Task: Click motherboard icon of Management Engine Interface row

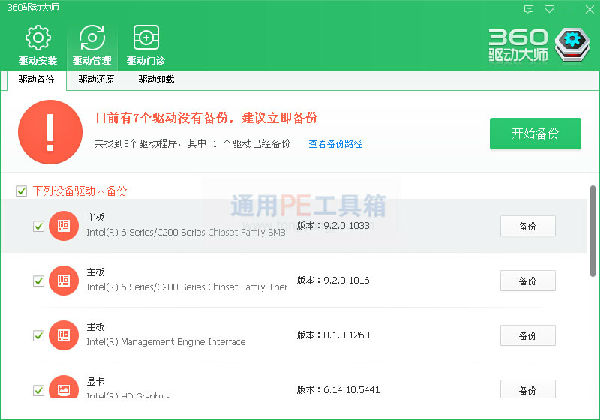Action: (64, 335)
